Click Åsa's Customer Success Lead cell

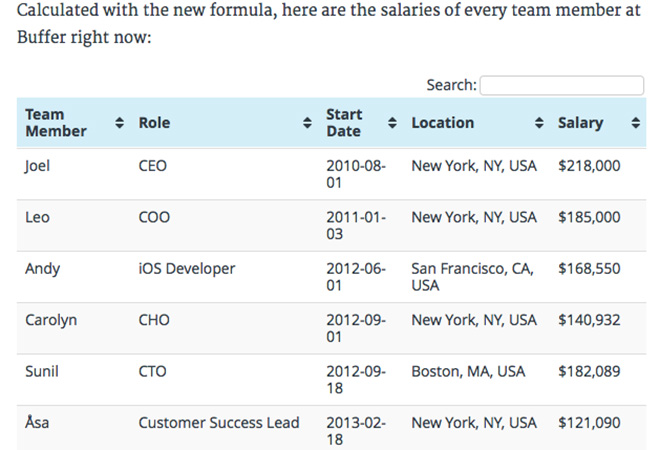click(x=219, y=423)
